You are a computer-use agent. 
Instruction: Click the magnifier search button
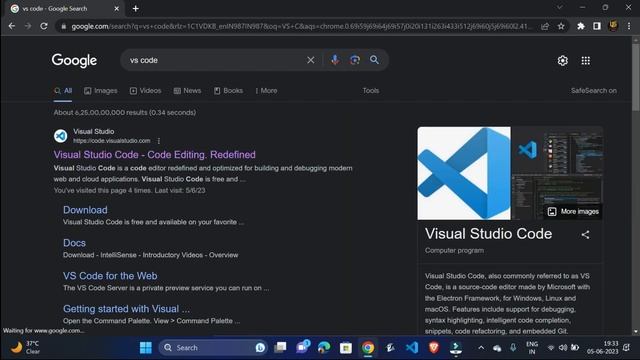point(374,60)
